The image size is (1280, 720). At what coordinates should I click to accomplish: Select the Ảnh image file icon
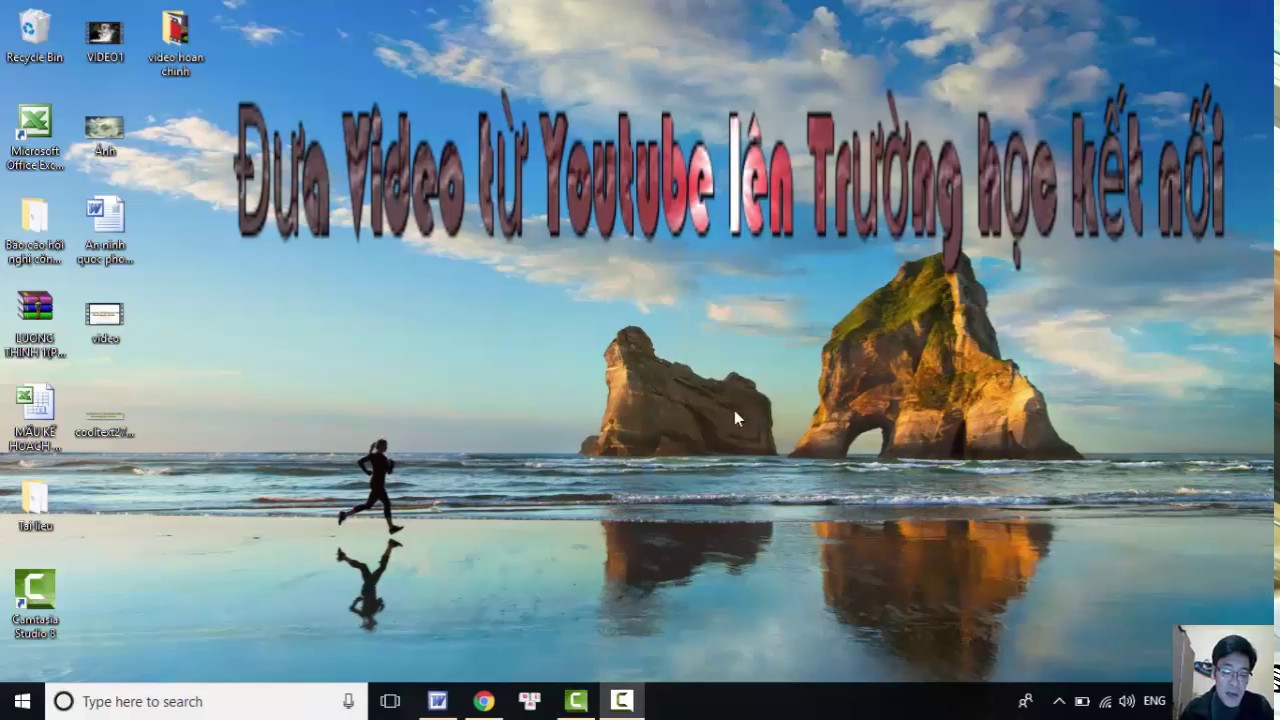pos(105,136)
